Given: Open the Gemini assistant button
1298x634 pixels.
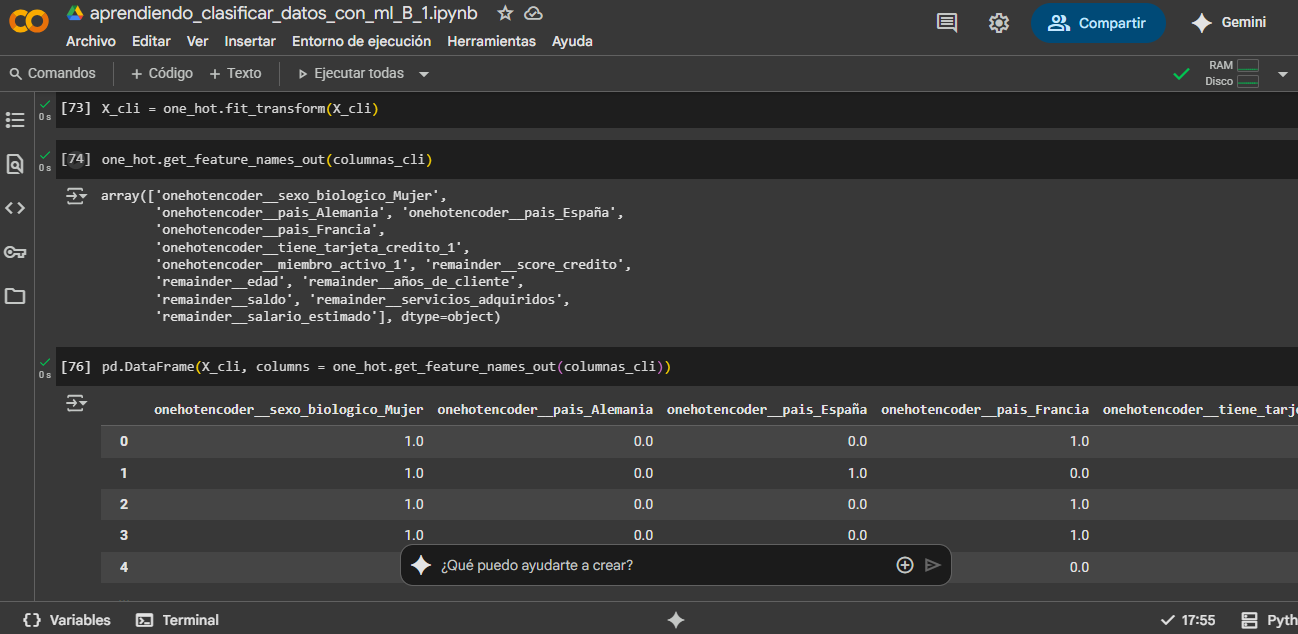Looking at the screenshot, I should [x=1228, y=22].
